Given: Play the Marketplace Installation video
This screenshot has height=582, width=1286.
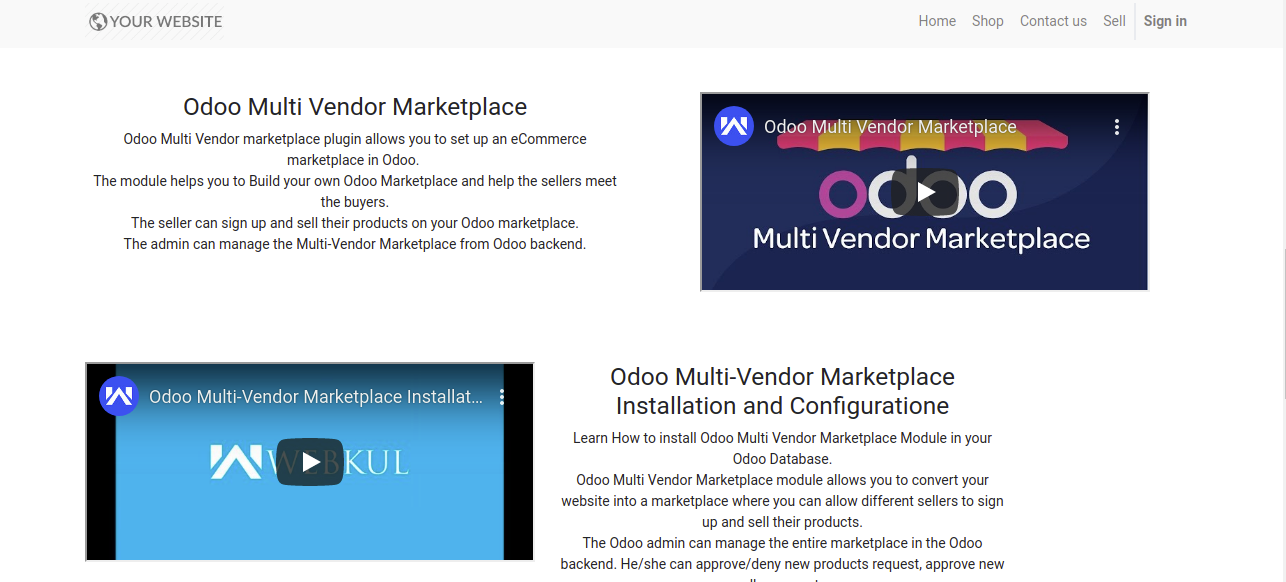Looking at the screenshot, I should coord(310,462).
